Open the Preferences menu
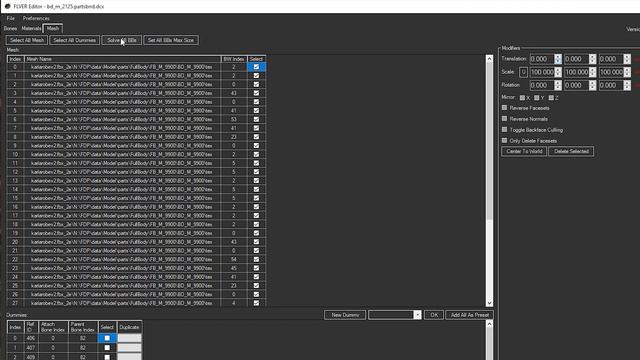Image resolution: width=640 pixels, height=360 pixels. (36, 18)
